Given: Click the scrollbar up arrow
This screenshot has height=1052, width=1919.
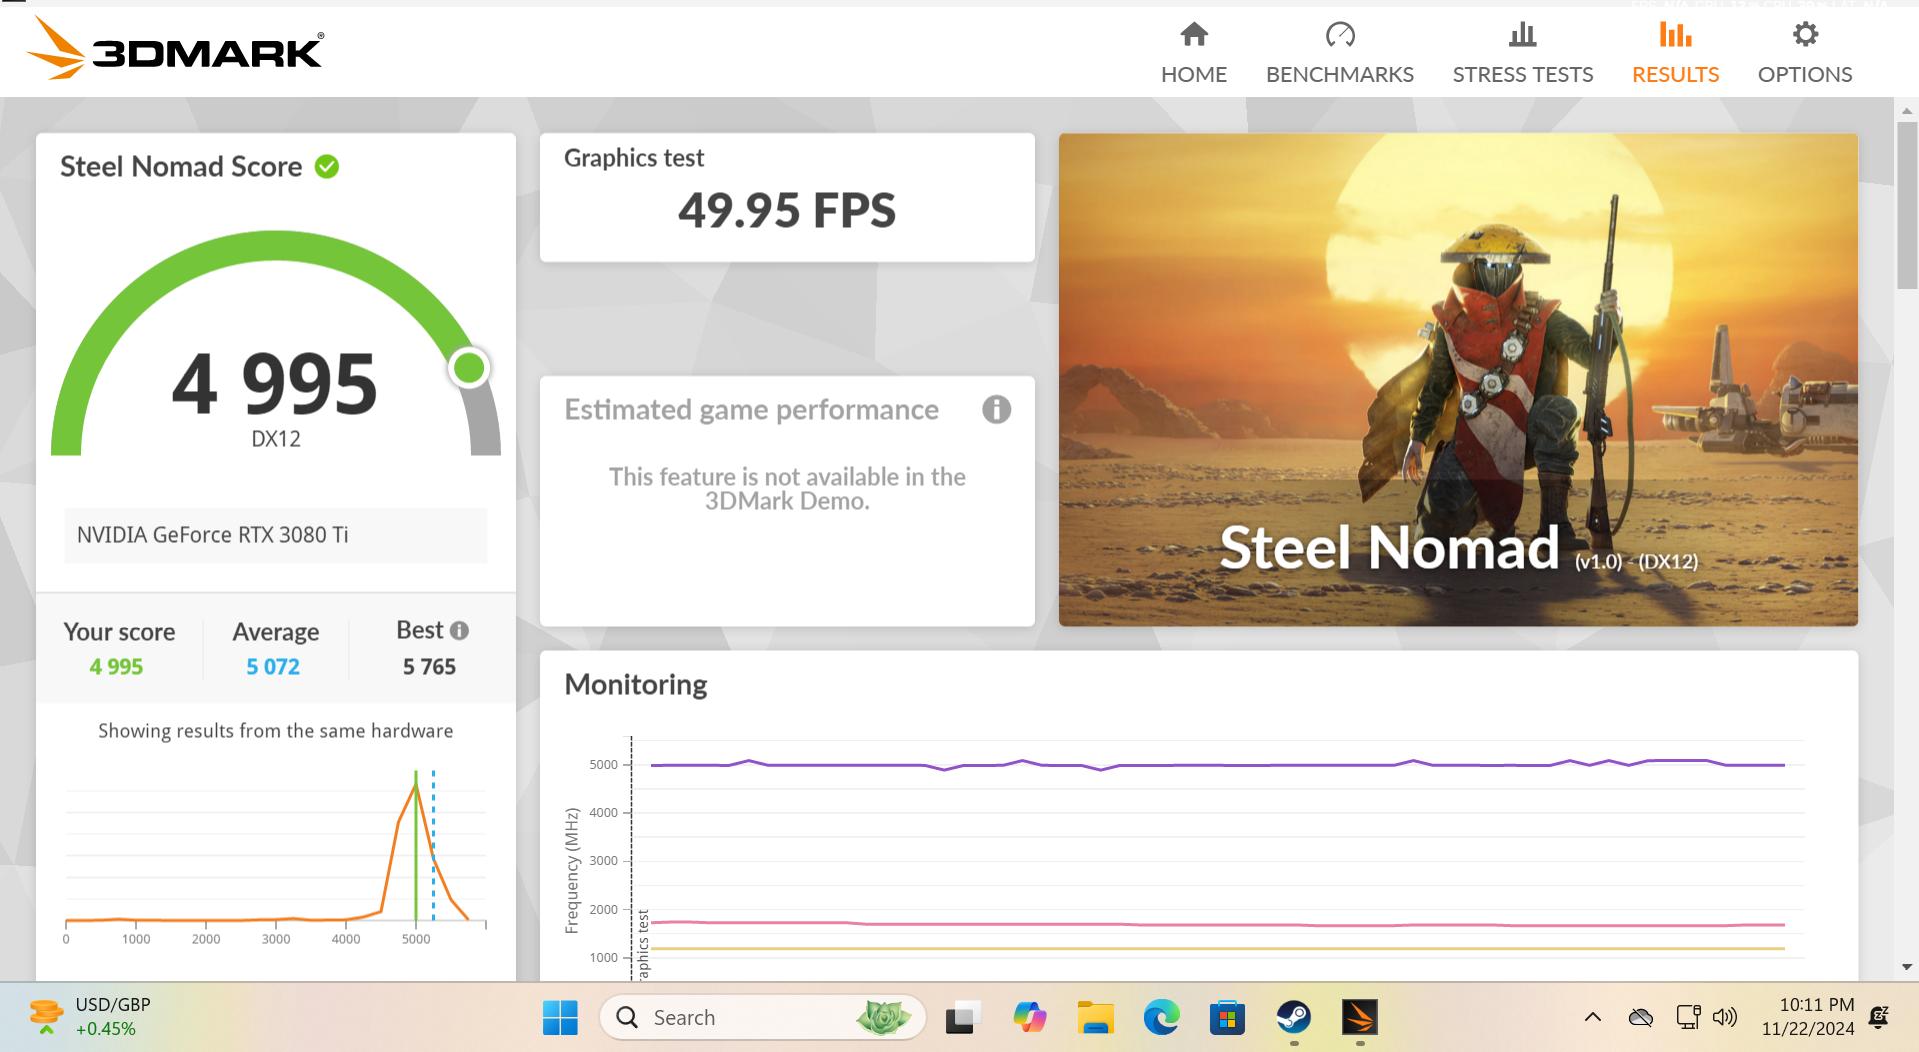Looking at the screenshot, I should point(1906,110).
